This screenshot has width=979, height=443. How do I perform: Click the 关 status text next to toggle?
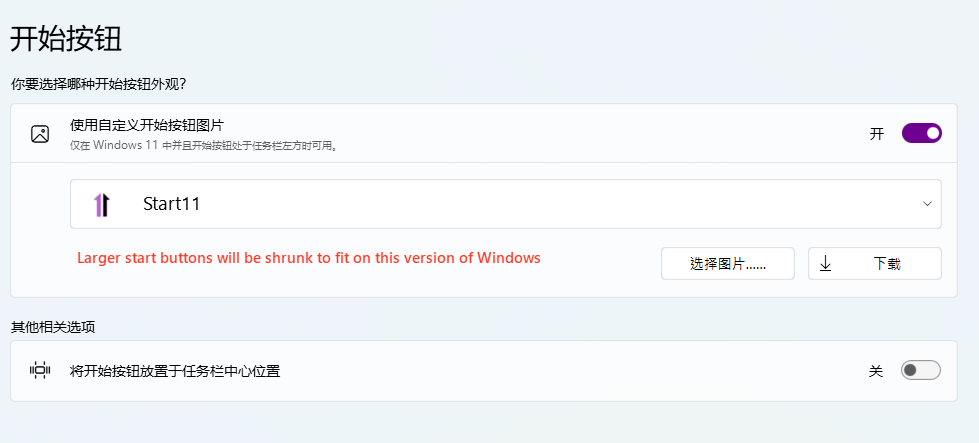[876, 371]
